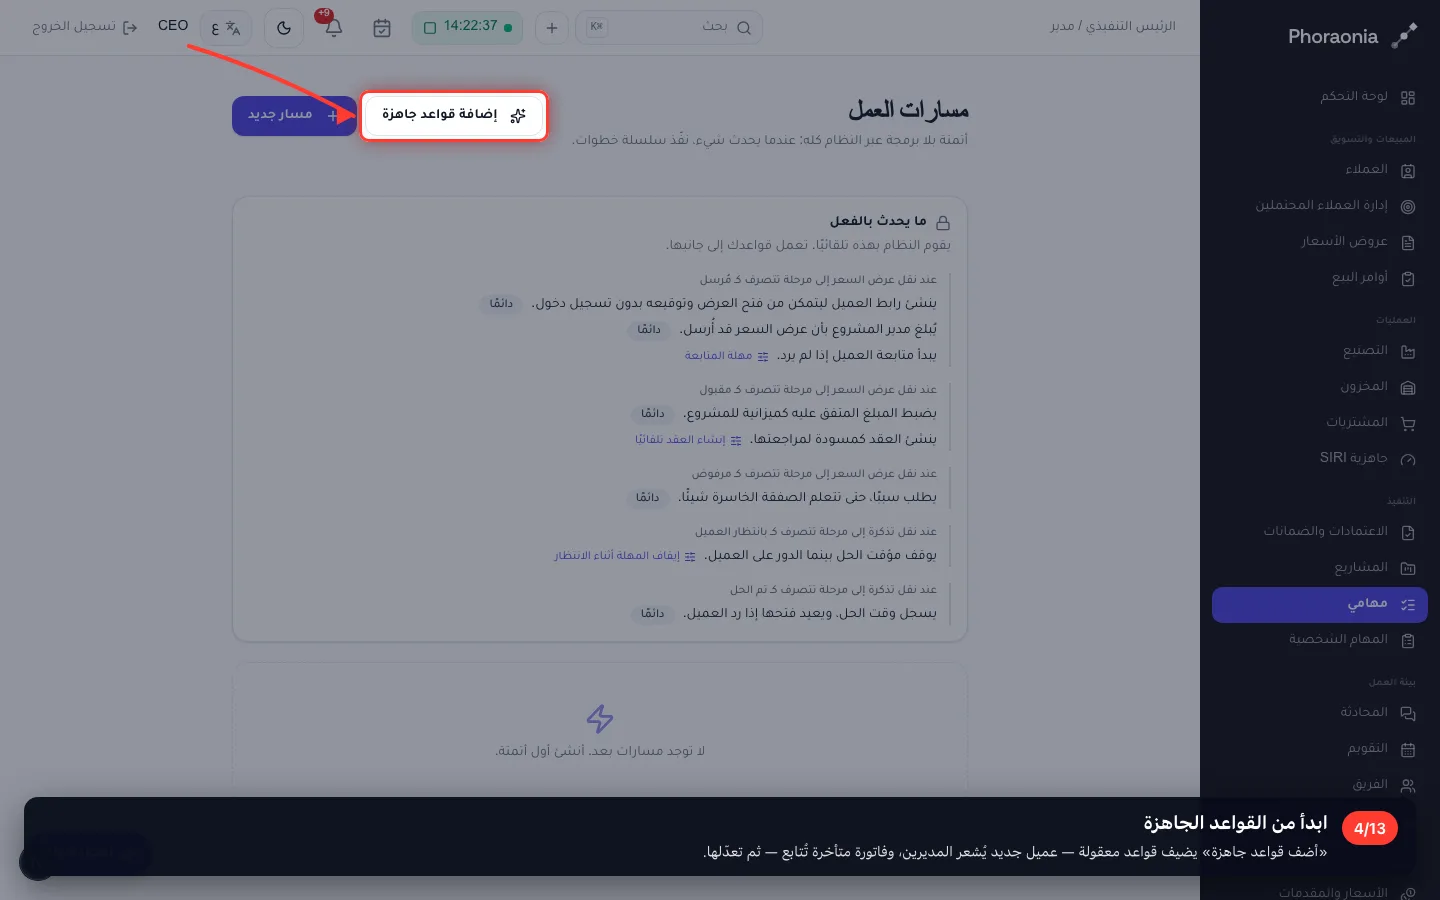Screen dimensions: 1440x900
Task: Click the ابدأ من القواعد الجاهزة tour title
Action: pos(1235,823)
